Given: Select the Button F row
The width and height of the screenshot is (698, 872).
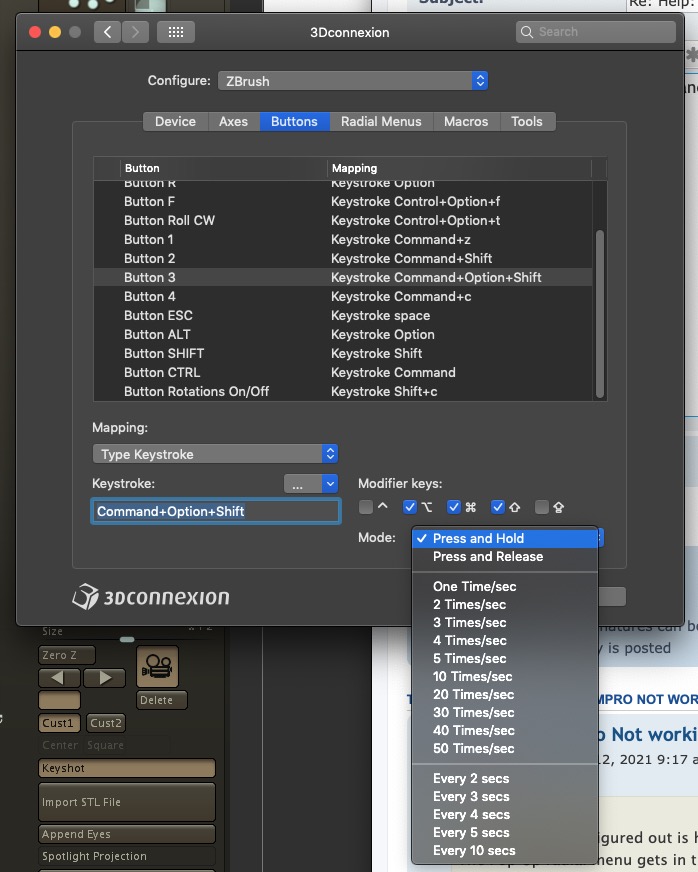Looking at the screenshot, I should (343, 201).
